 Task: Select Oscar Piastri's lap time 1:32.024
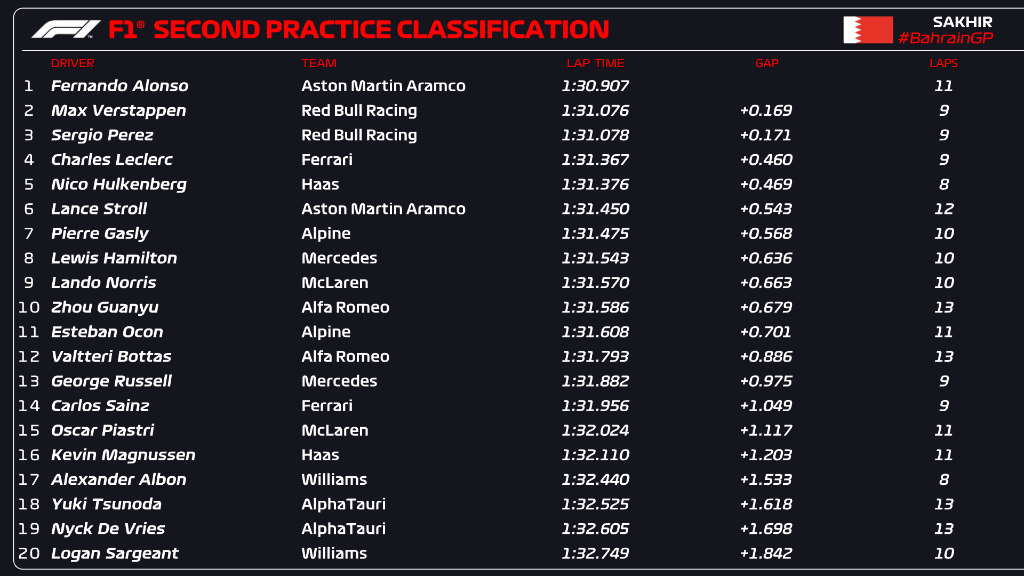click(595, 430)
